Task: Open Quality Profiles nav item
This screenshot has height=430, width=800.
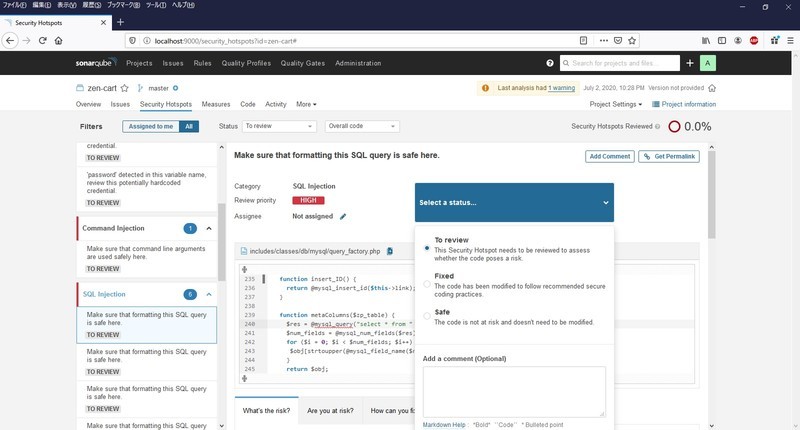Action: click(246, 63)
